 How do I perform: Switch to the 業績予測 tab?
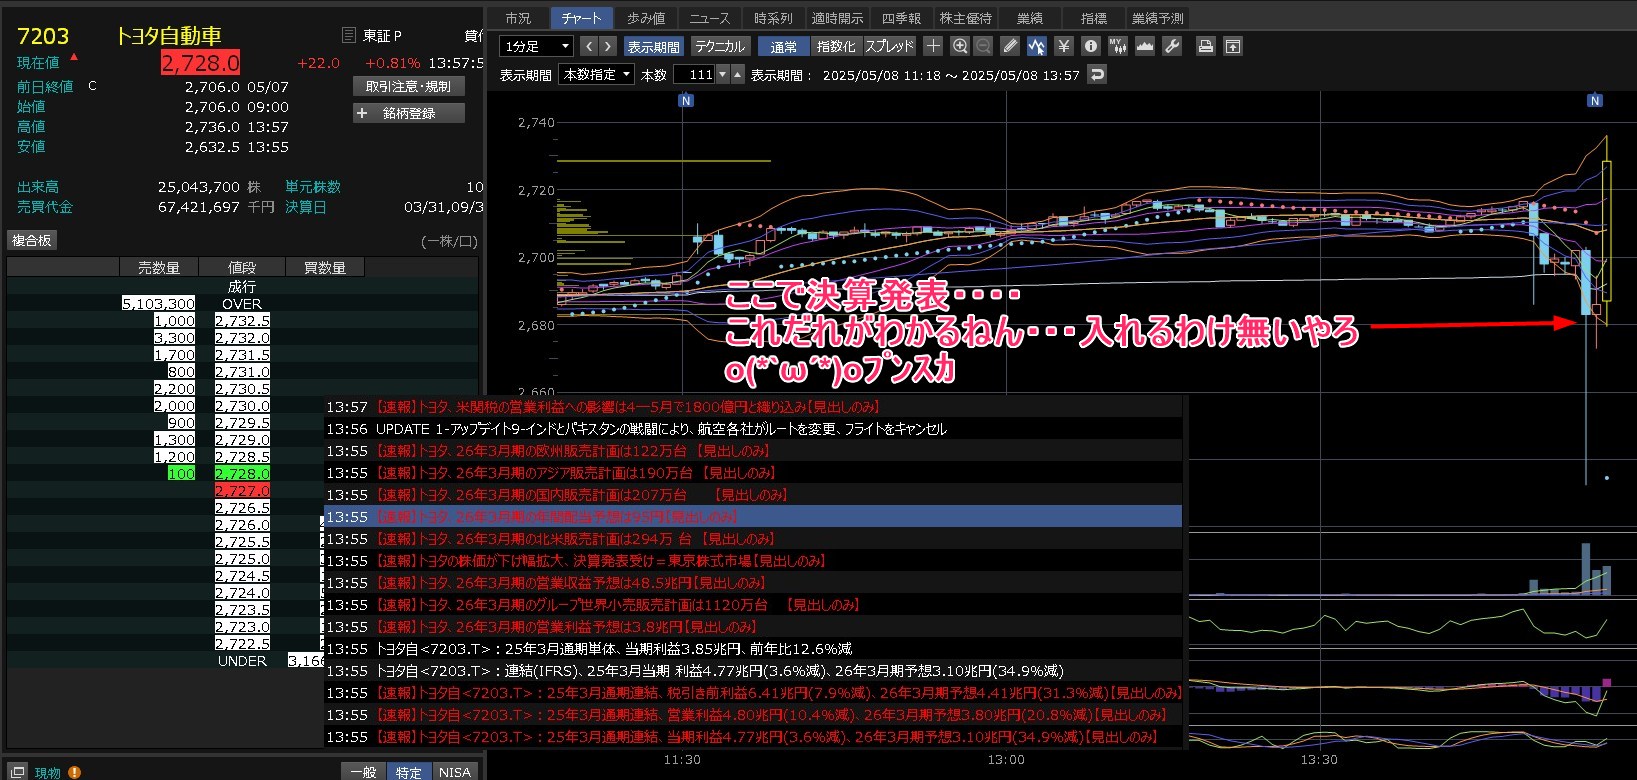1157,18
